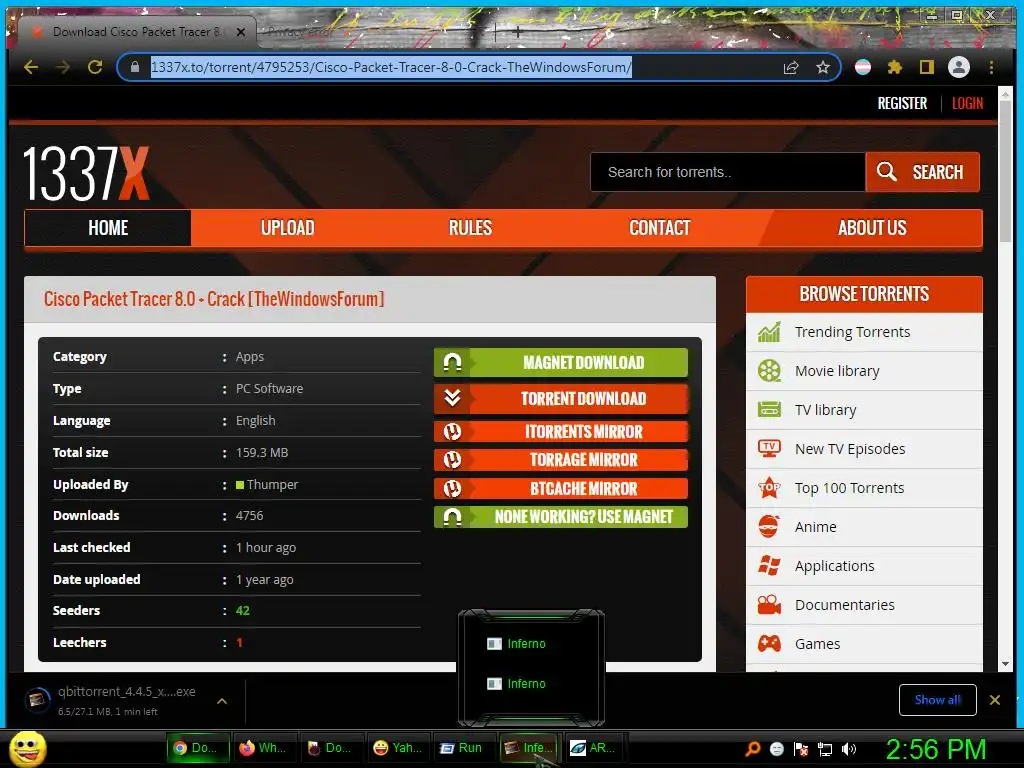The image size is (1024, 768).
Task: Open the REGISTER link
Action: 902,103
